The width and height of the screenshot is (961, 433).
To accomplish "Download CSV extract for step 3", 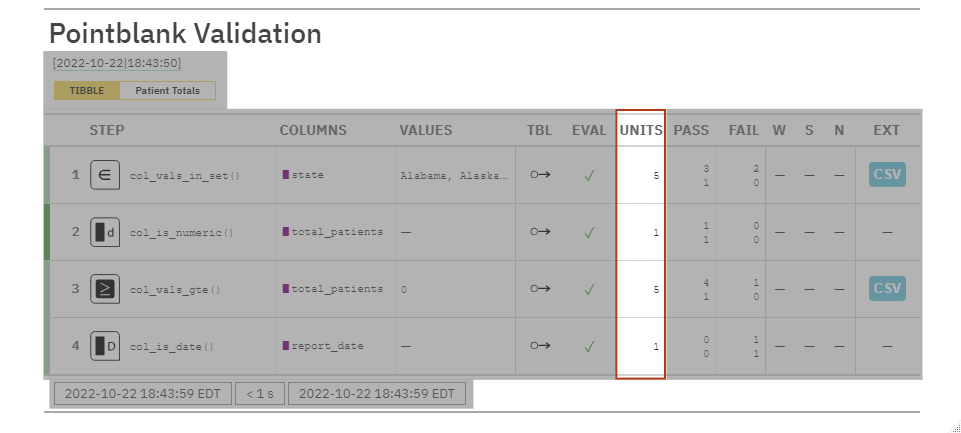I will coord(886,290).
